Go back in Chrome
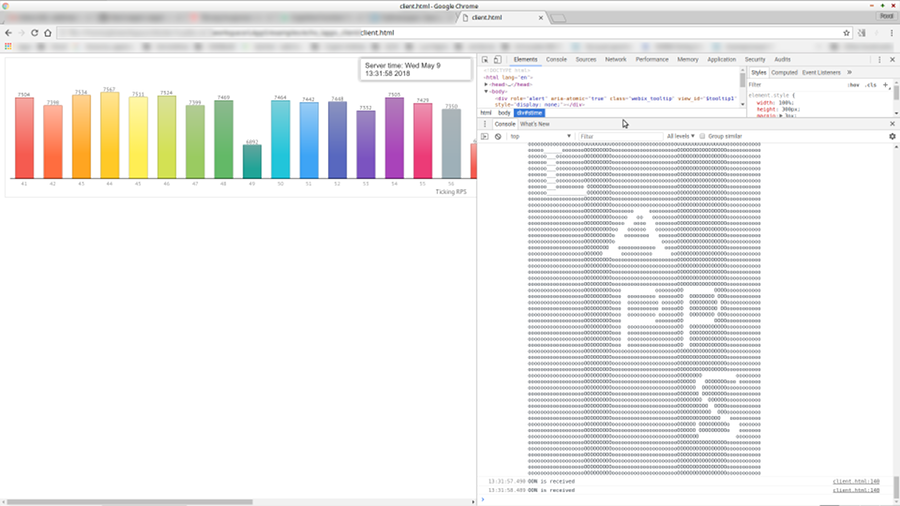Viewport: 900px width, 506px height. (9, 33)
